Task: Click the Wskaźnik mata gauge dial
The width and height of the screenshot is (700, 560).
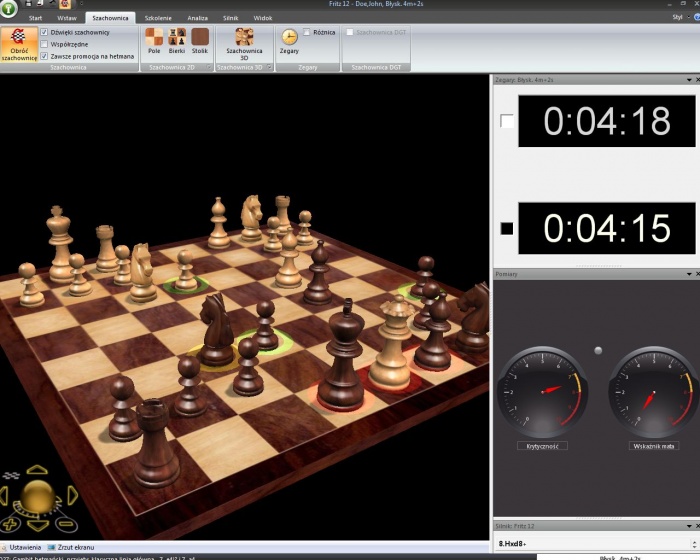Action: (654, 393)
